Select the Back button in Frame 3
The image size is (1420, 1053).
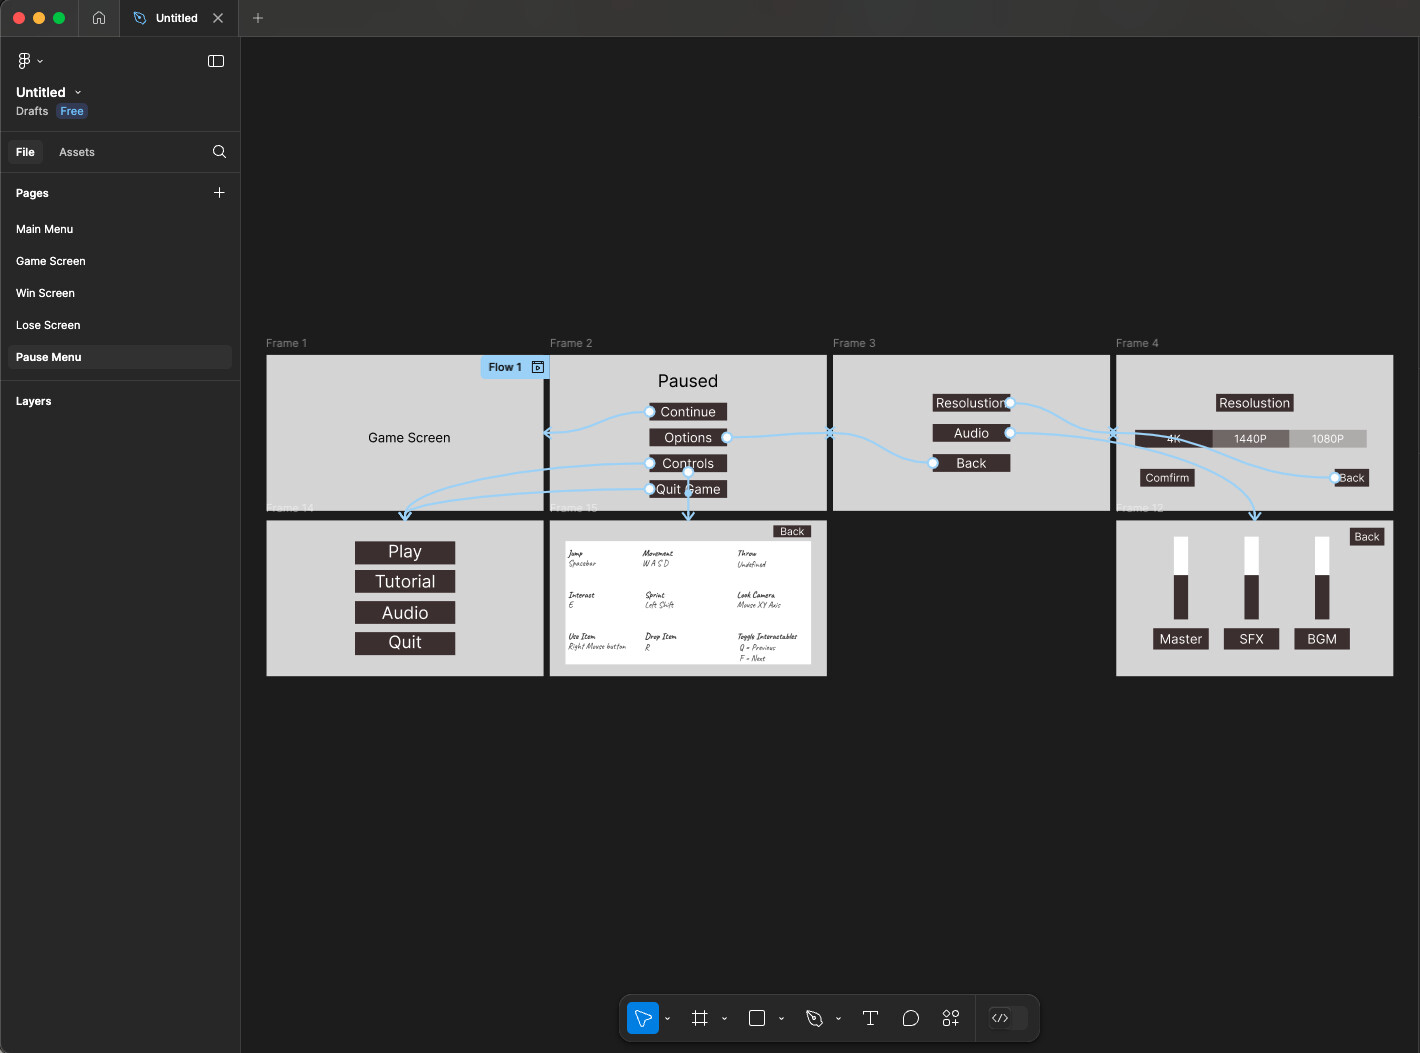click(x=971, y=463)
